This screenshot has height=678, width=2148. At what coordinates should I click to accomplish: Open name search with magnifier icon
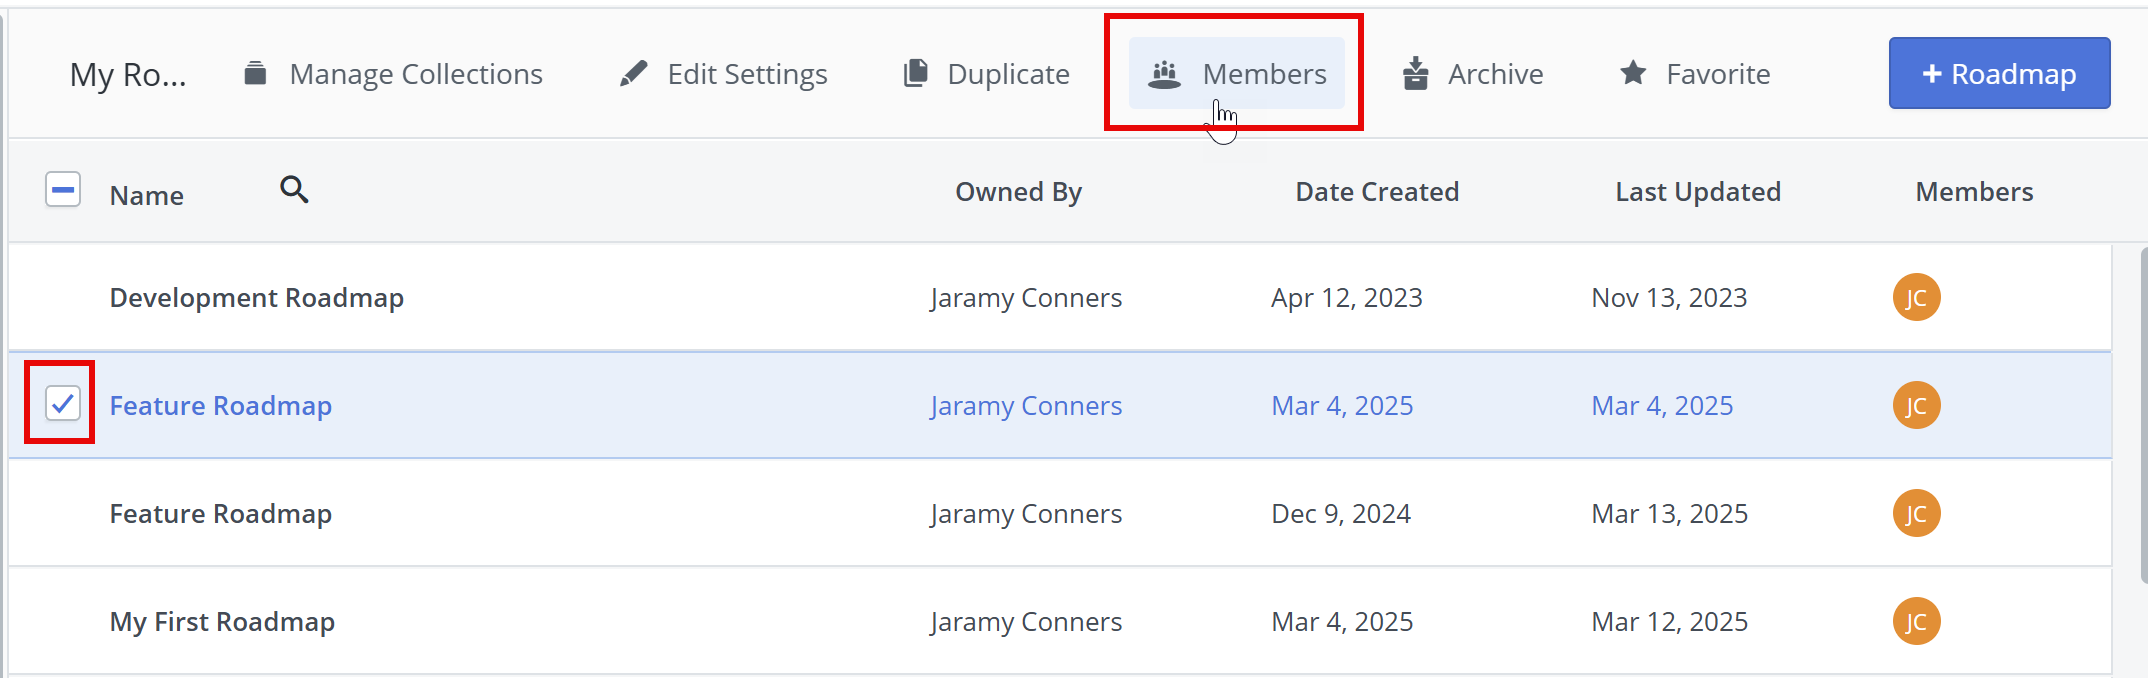tap(294, 189)
